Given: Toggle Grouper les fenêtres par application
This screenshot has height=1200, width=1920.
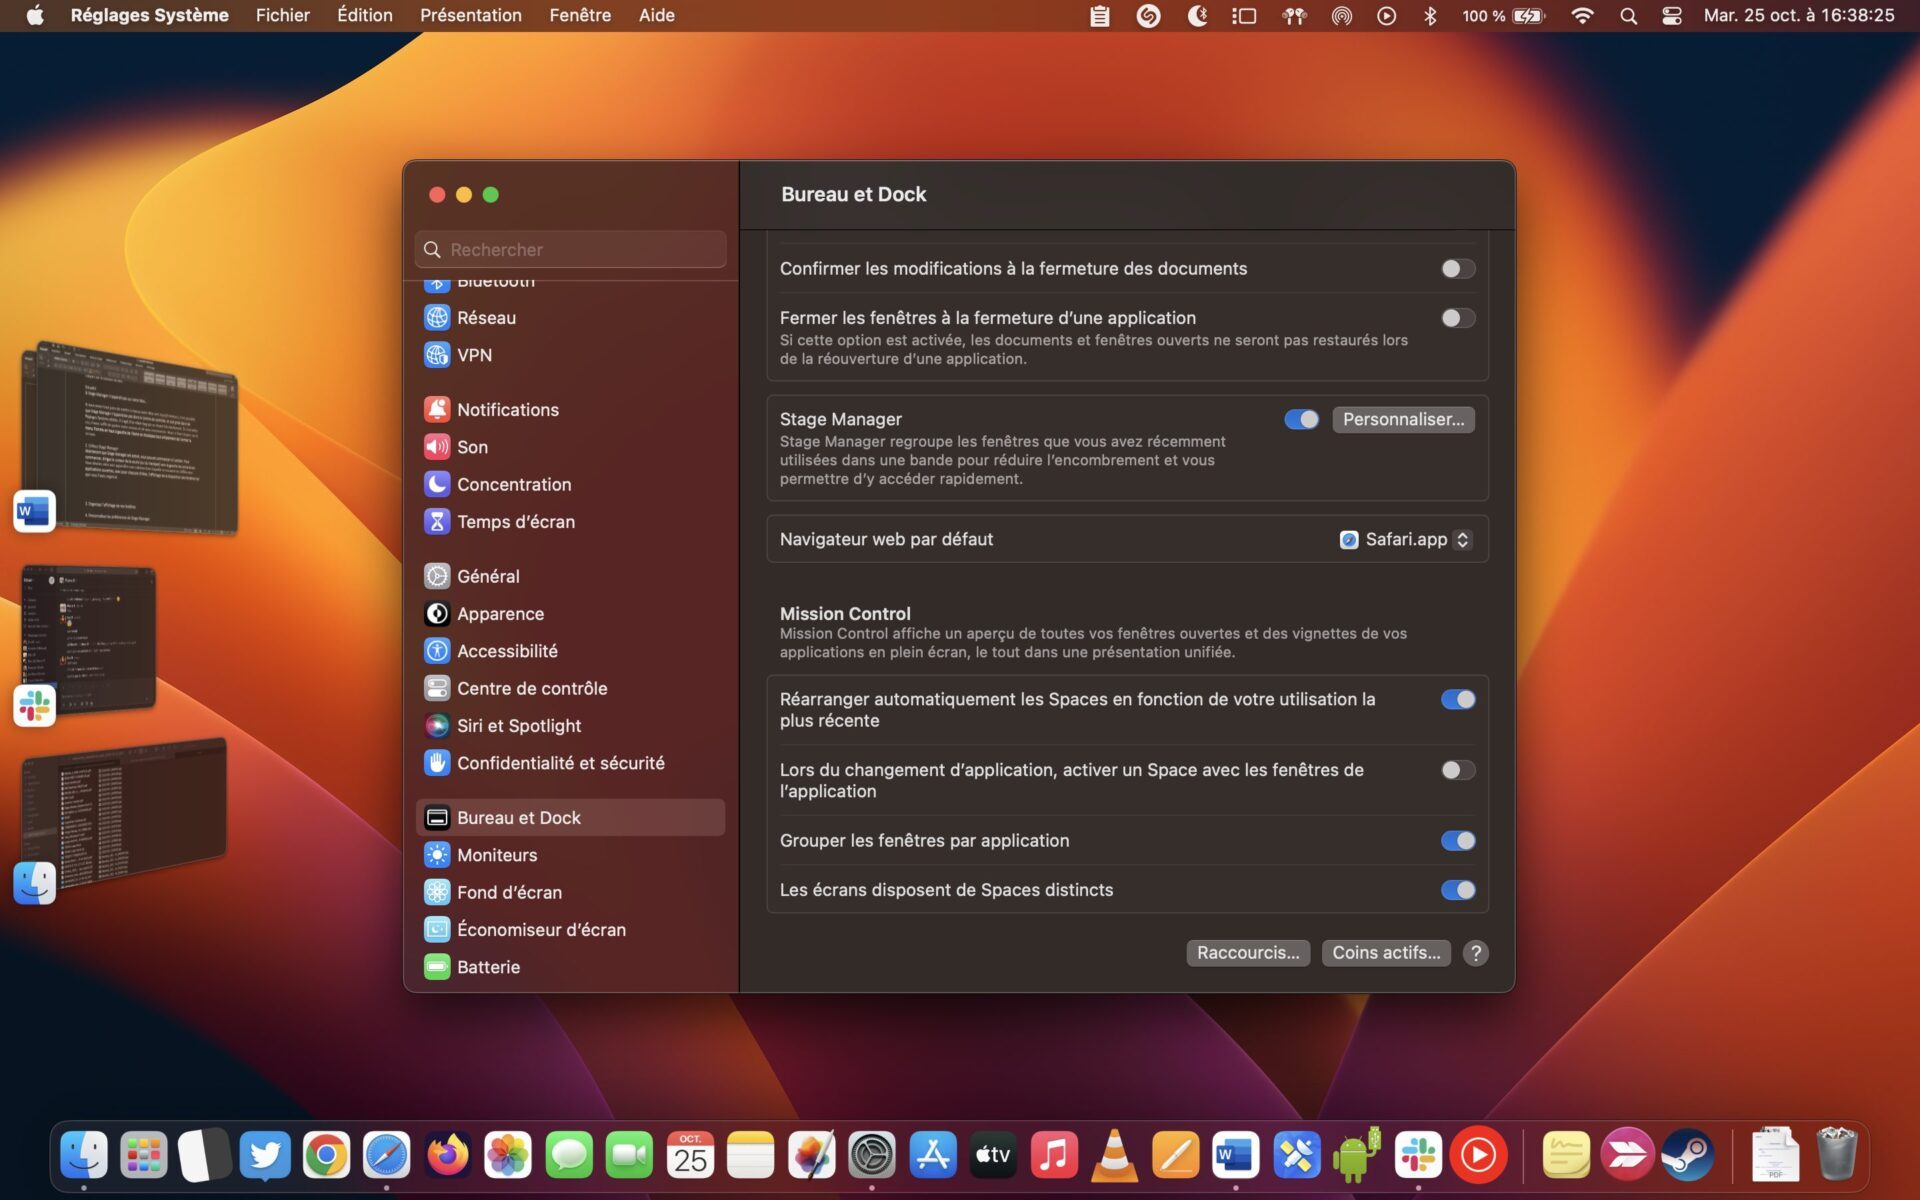Looking at the screenshot, I should coord(1458,841).
